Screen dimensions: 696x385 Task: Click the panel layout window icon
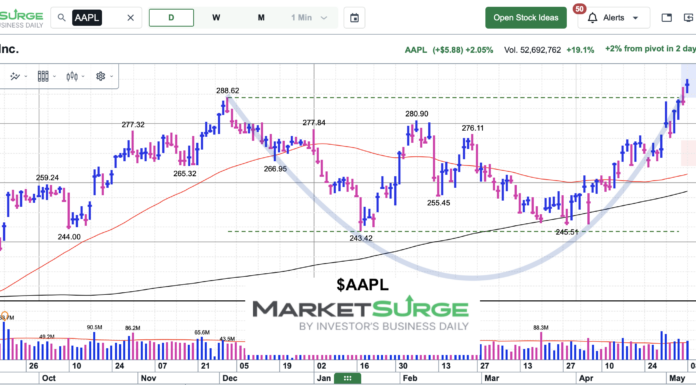click(667, 18)
